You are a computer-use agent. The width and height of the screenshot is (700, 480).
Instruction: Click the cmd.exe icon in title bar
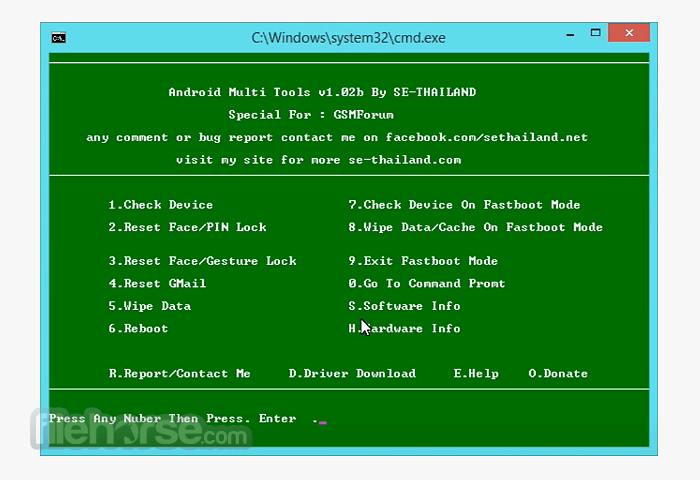59,38
